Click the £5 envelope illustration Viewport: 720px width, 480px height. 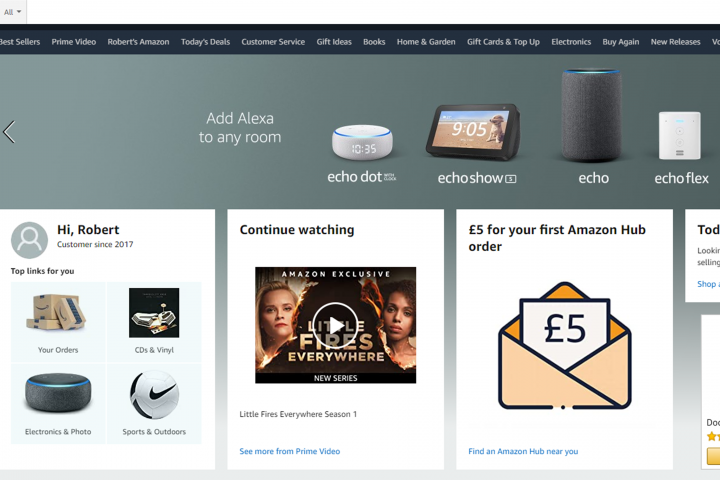click(x=565, y=345)
